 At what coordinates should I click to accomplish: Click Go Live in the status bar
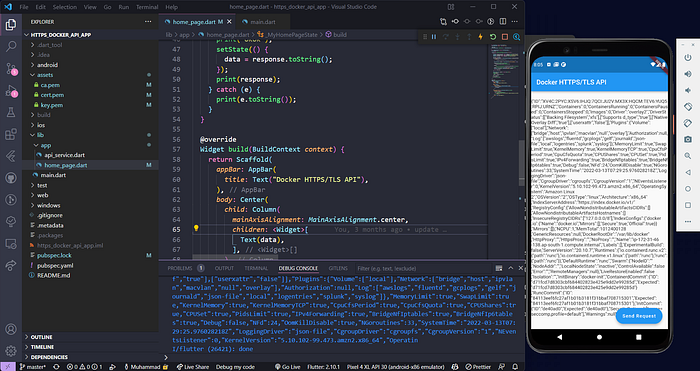tap(288, 367)
